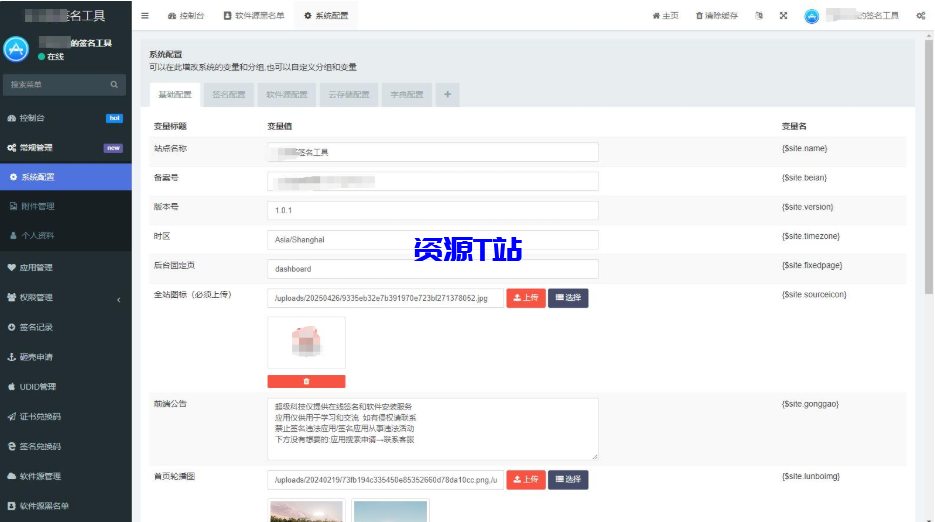
Task: Focus the sidebar 搜索菜单 search field
Action: point(64,85)
